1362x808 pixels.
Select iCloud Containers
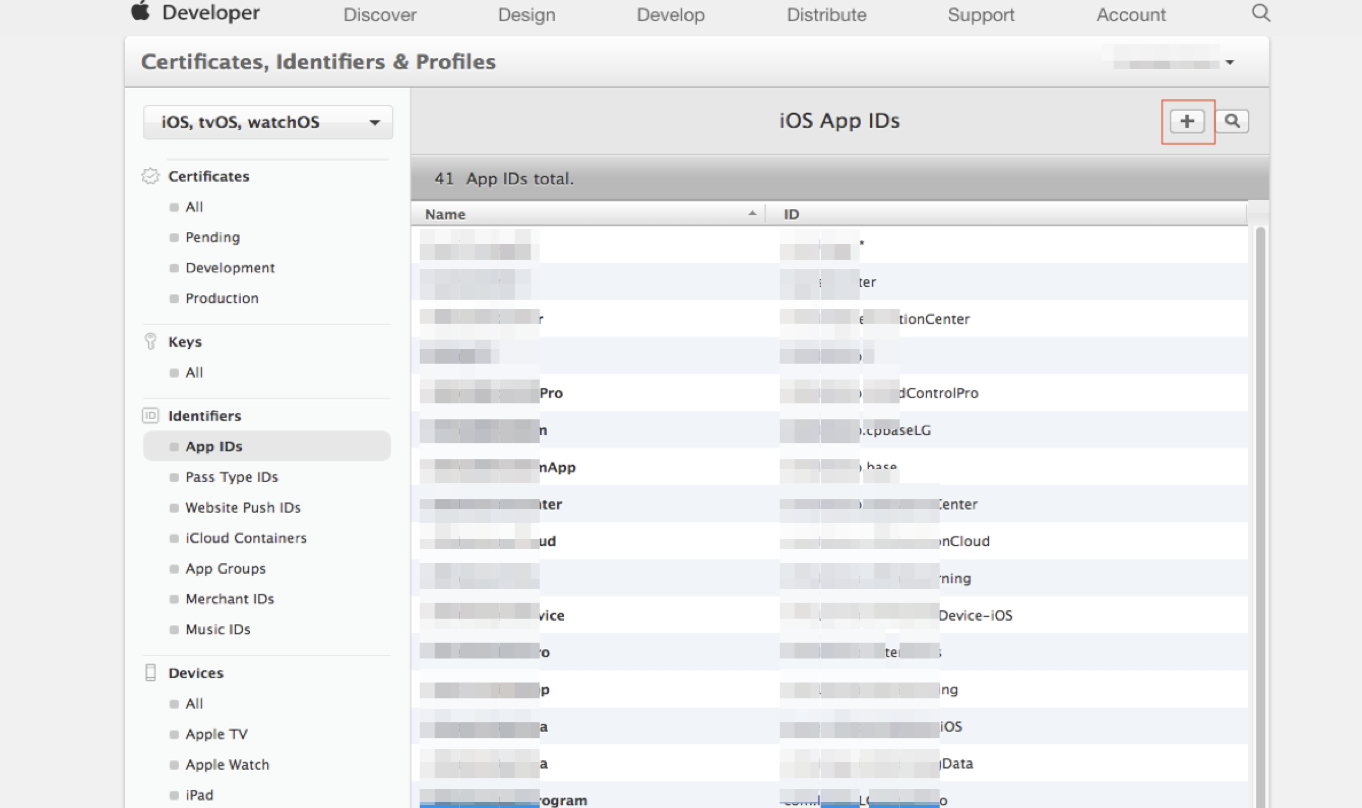pyautogui.click(x=246, y=538)
